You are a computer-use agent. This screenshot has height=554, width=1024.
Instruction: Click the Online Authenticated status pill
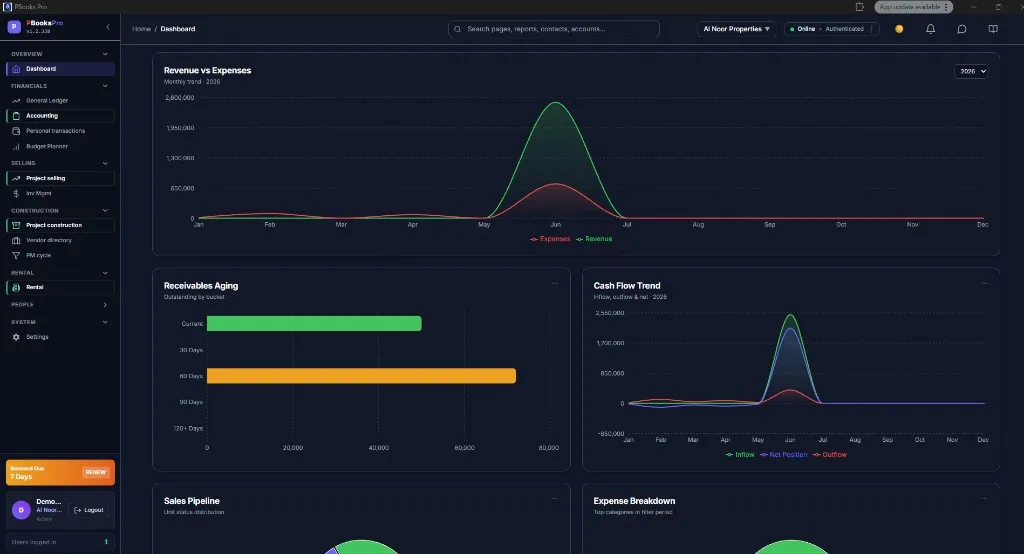click(831, 29)
